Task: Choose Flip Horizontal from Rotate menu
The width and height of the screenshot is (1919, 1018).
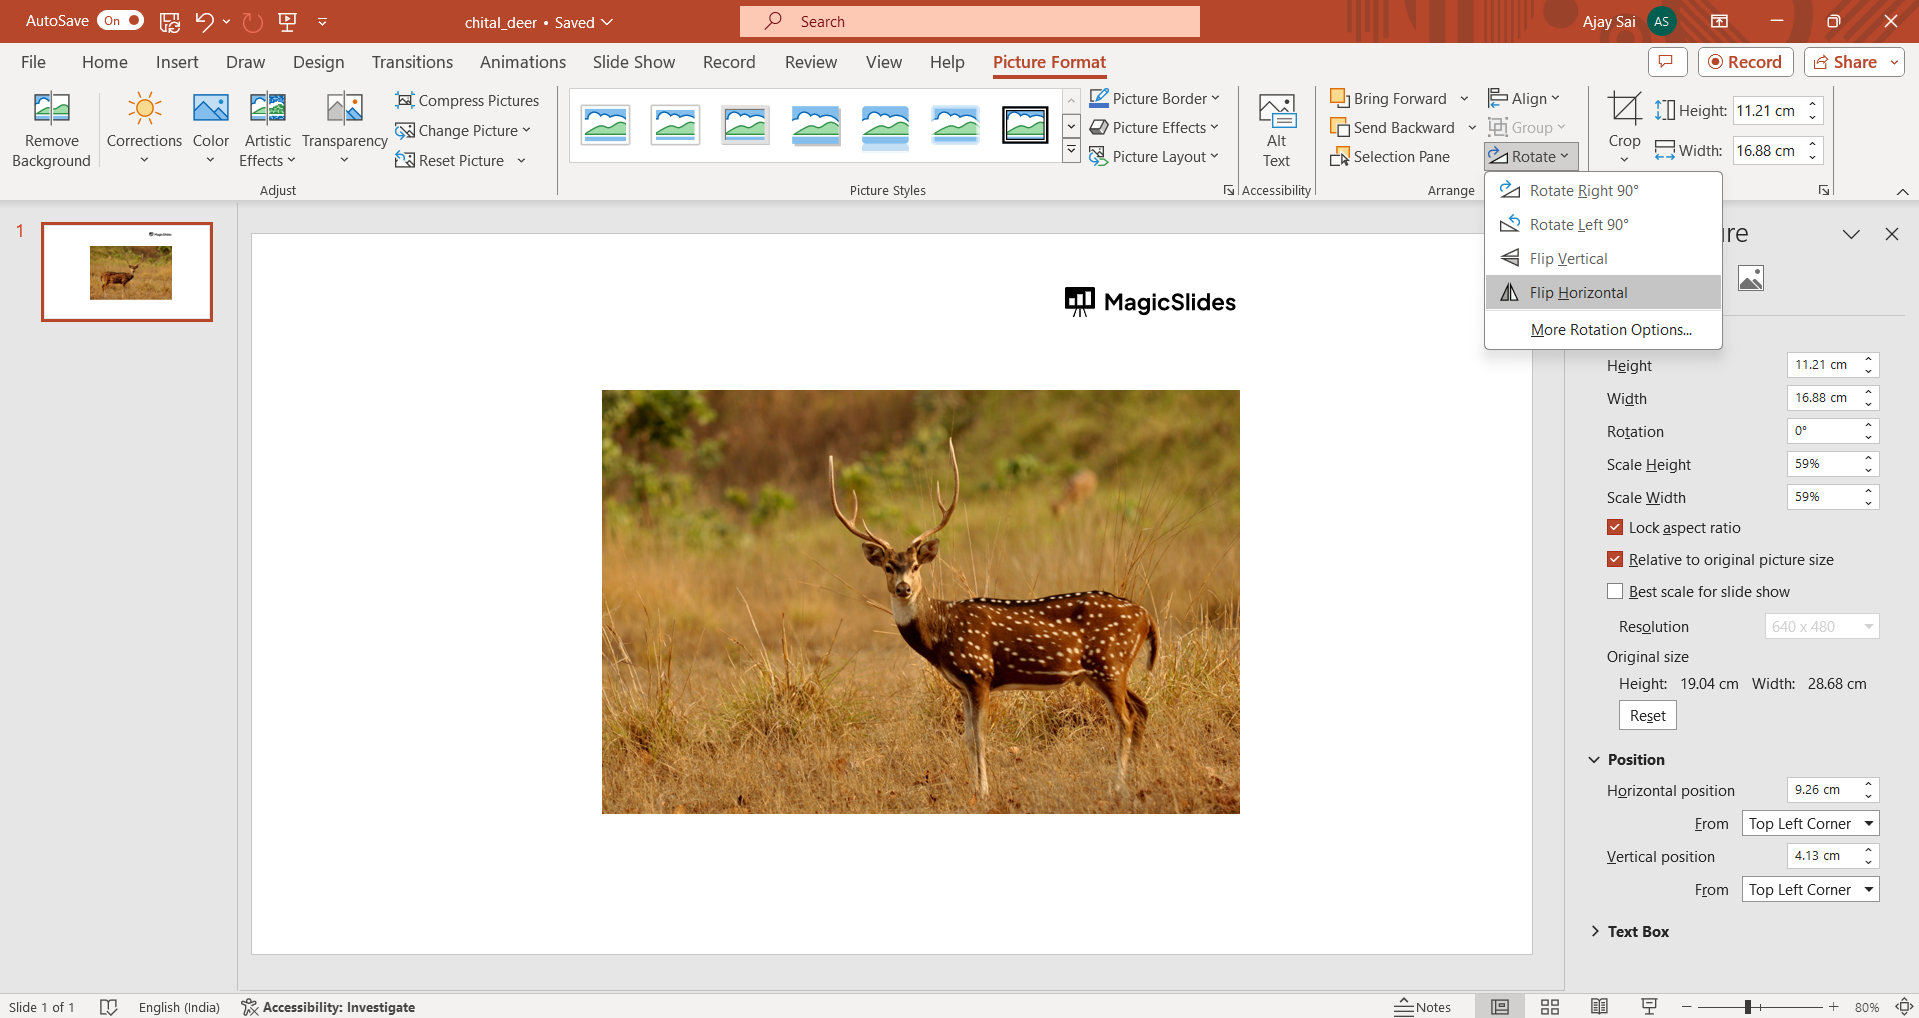Action: tap(1578, 293)
